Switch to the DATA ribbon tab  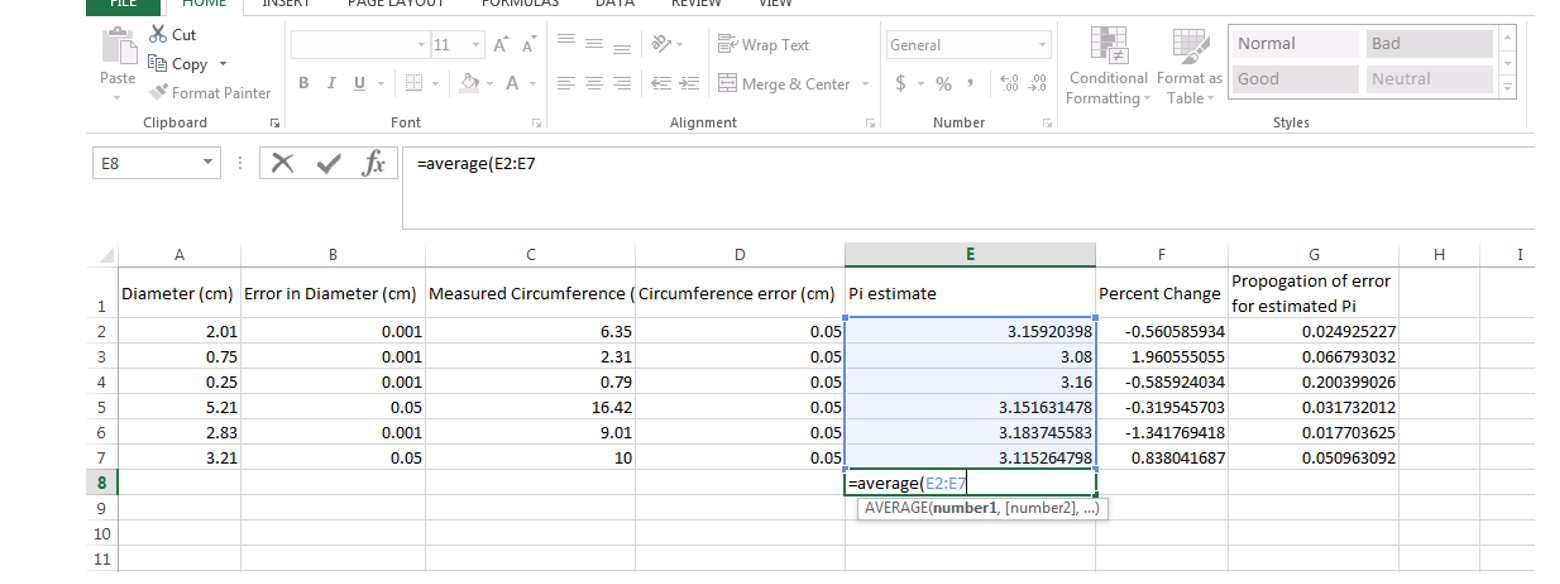[x=614, y=4]
